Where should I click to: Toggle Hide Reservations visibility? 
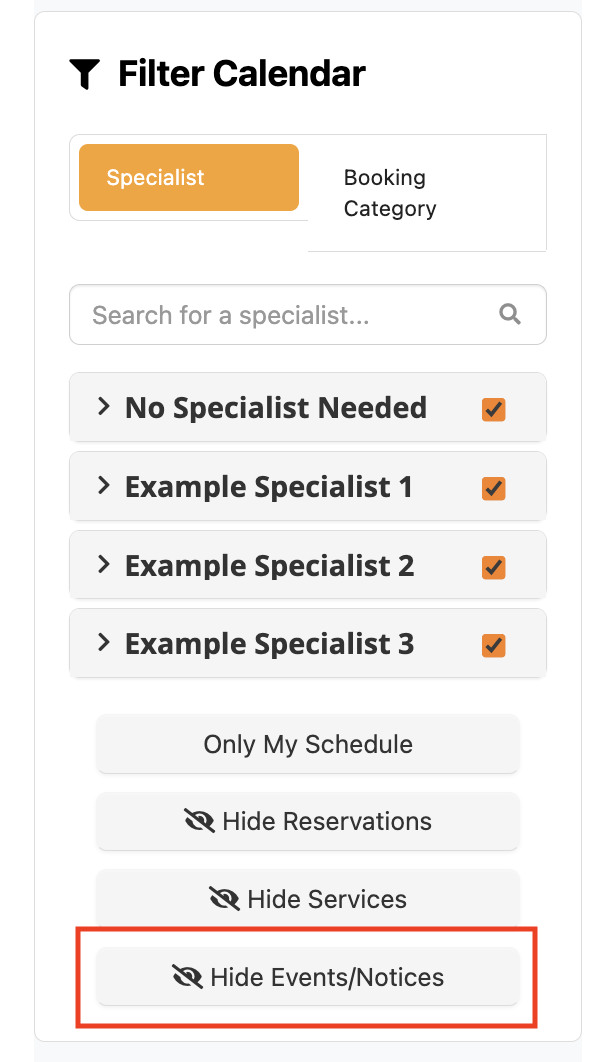(307, 820)
